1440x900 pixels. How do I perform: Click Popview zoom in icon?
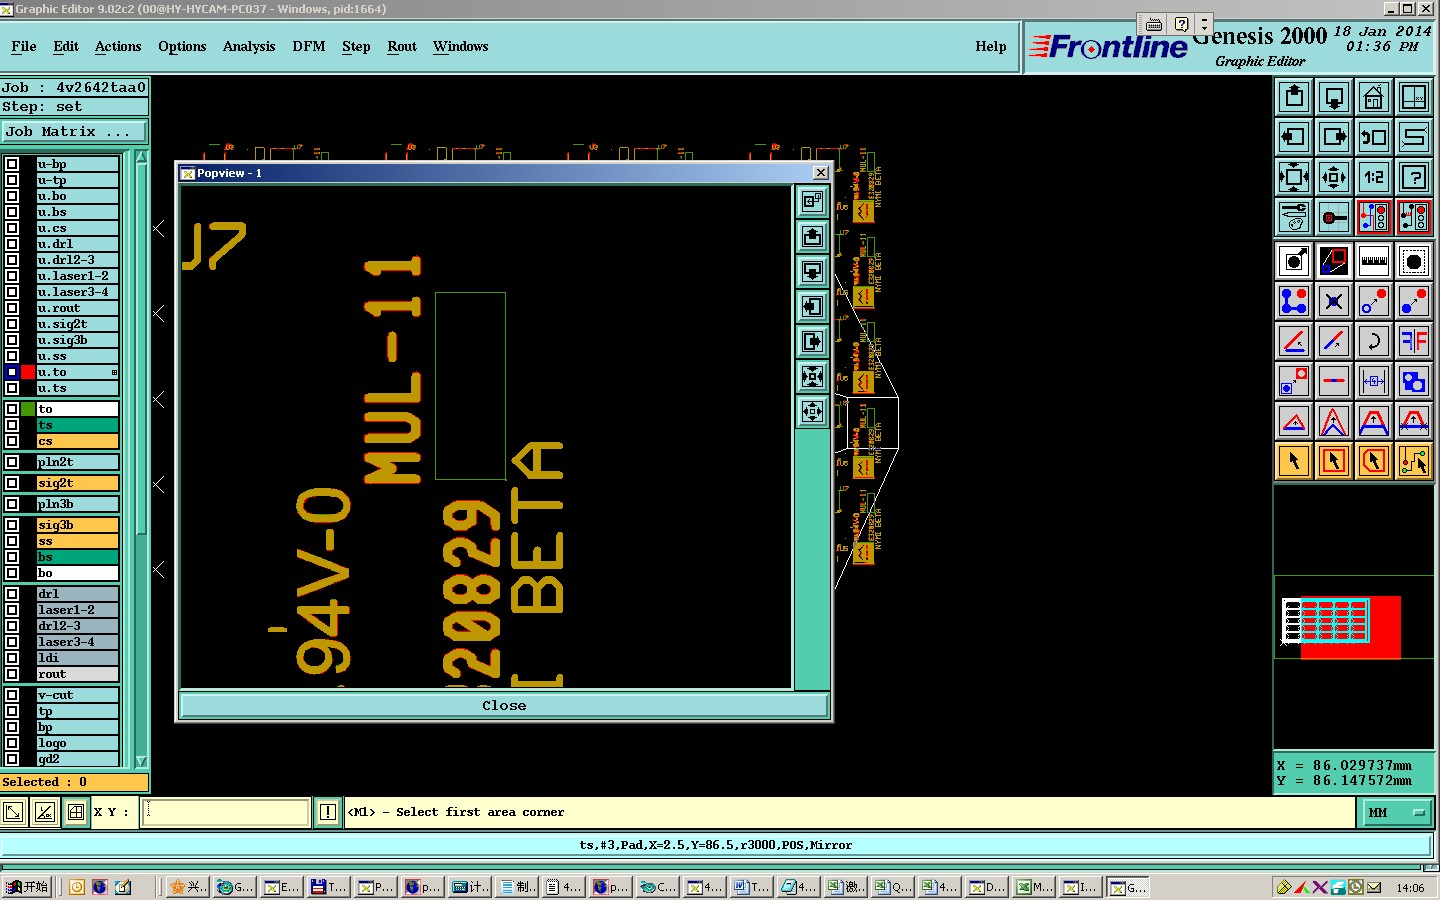point(812,377)
